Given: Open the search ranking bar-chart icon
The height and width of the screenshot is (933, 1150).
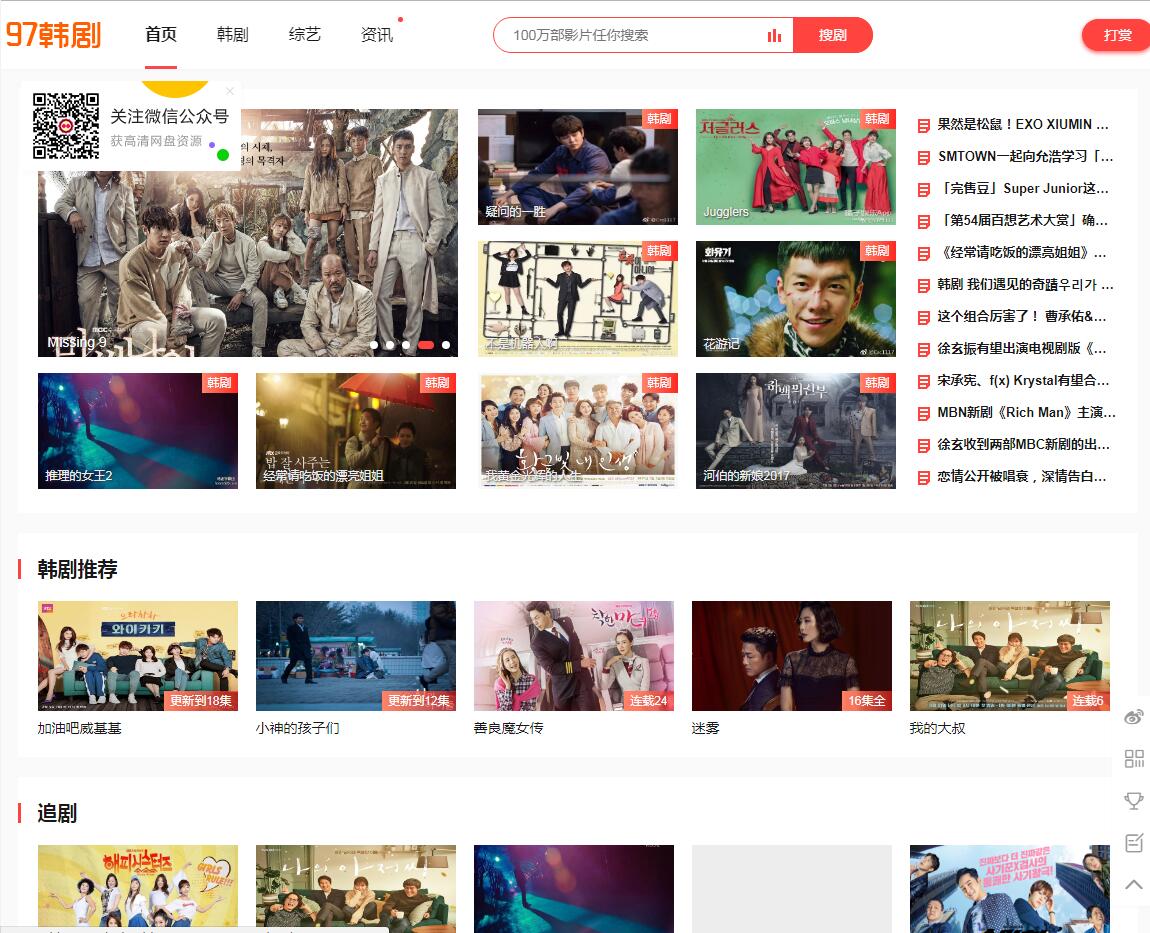Looking at the screenshot, I should coord(774,35).
